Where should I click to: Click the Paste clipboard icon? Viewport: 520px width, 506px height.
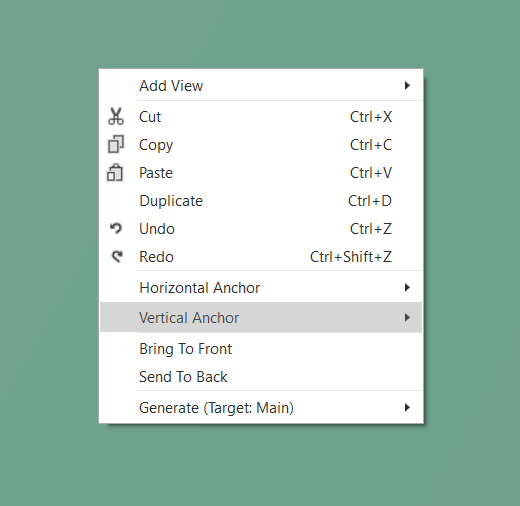pyautogui.click(x=115, y=172)
